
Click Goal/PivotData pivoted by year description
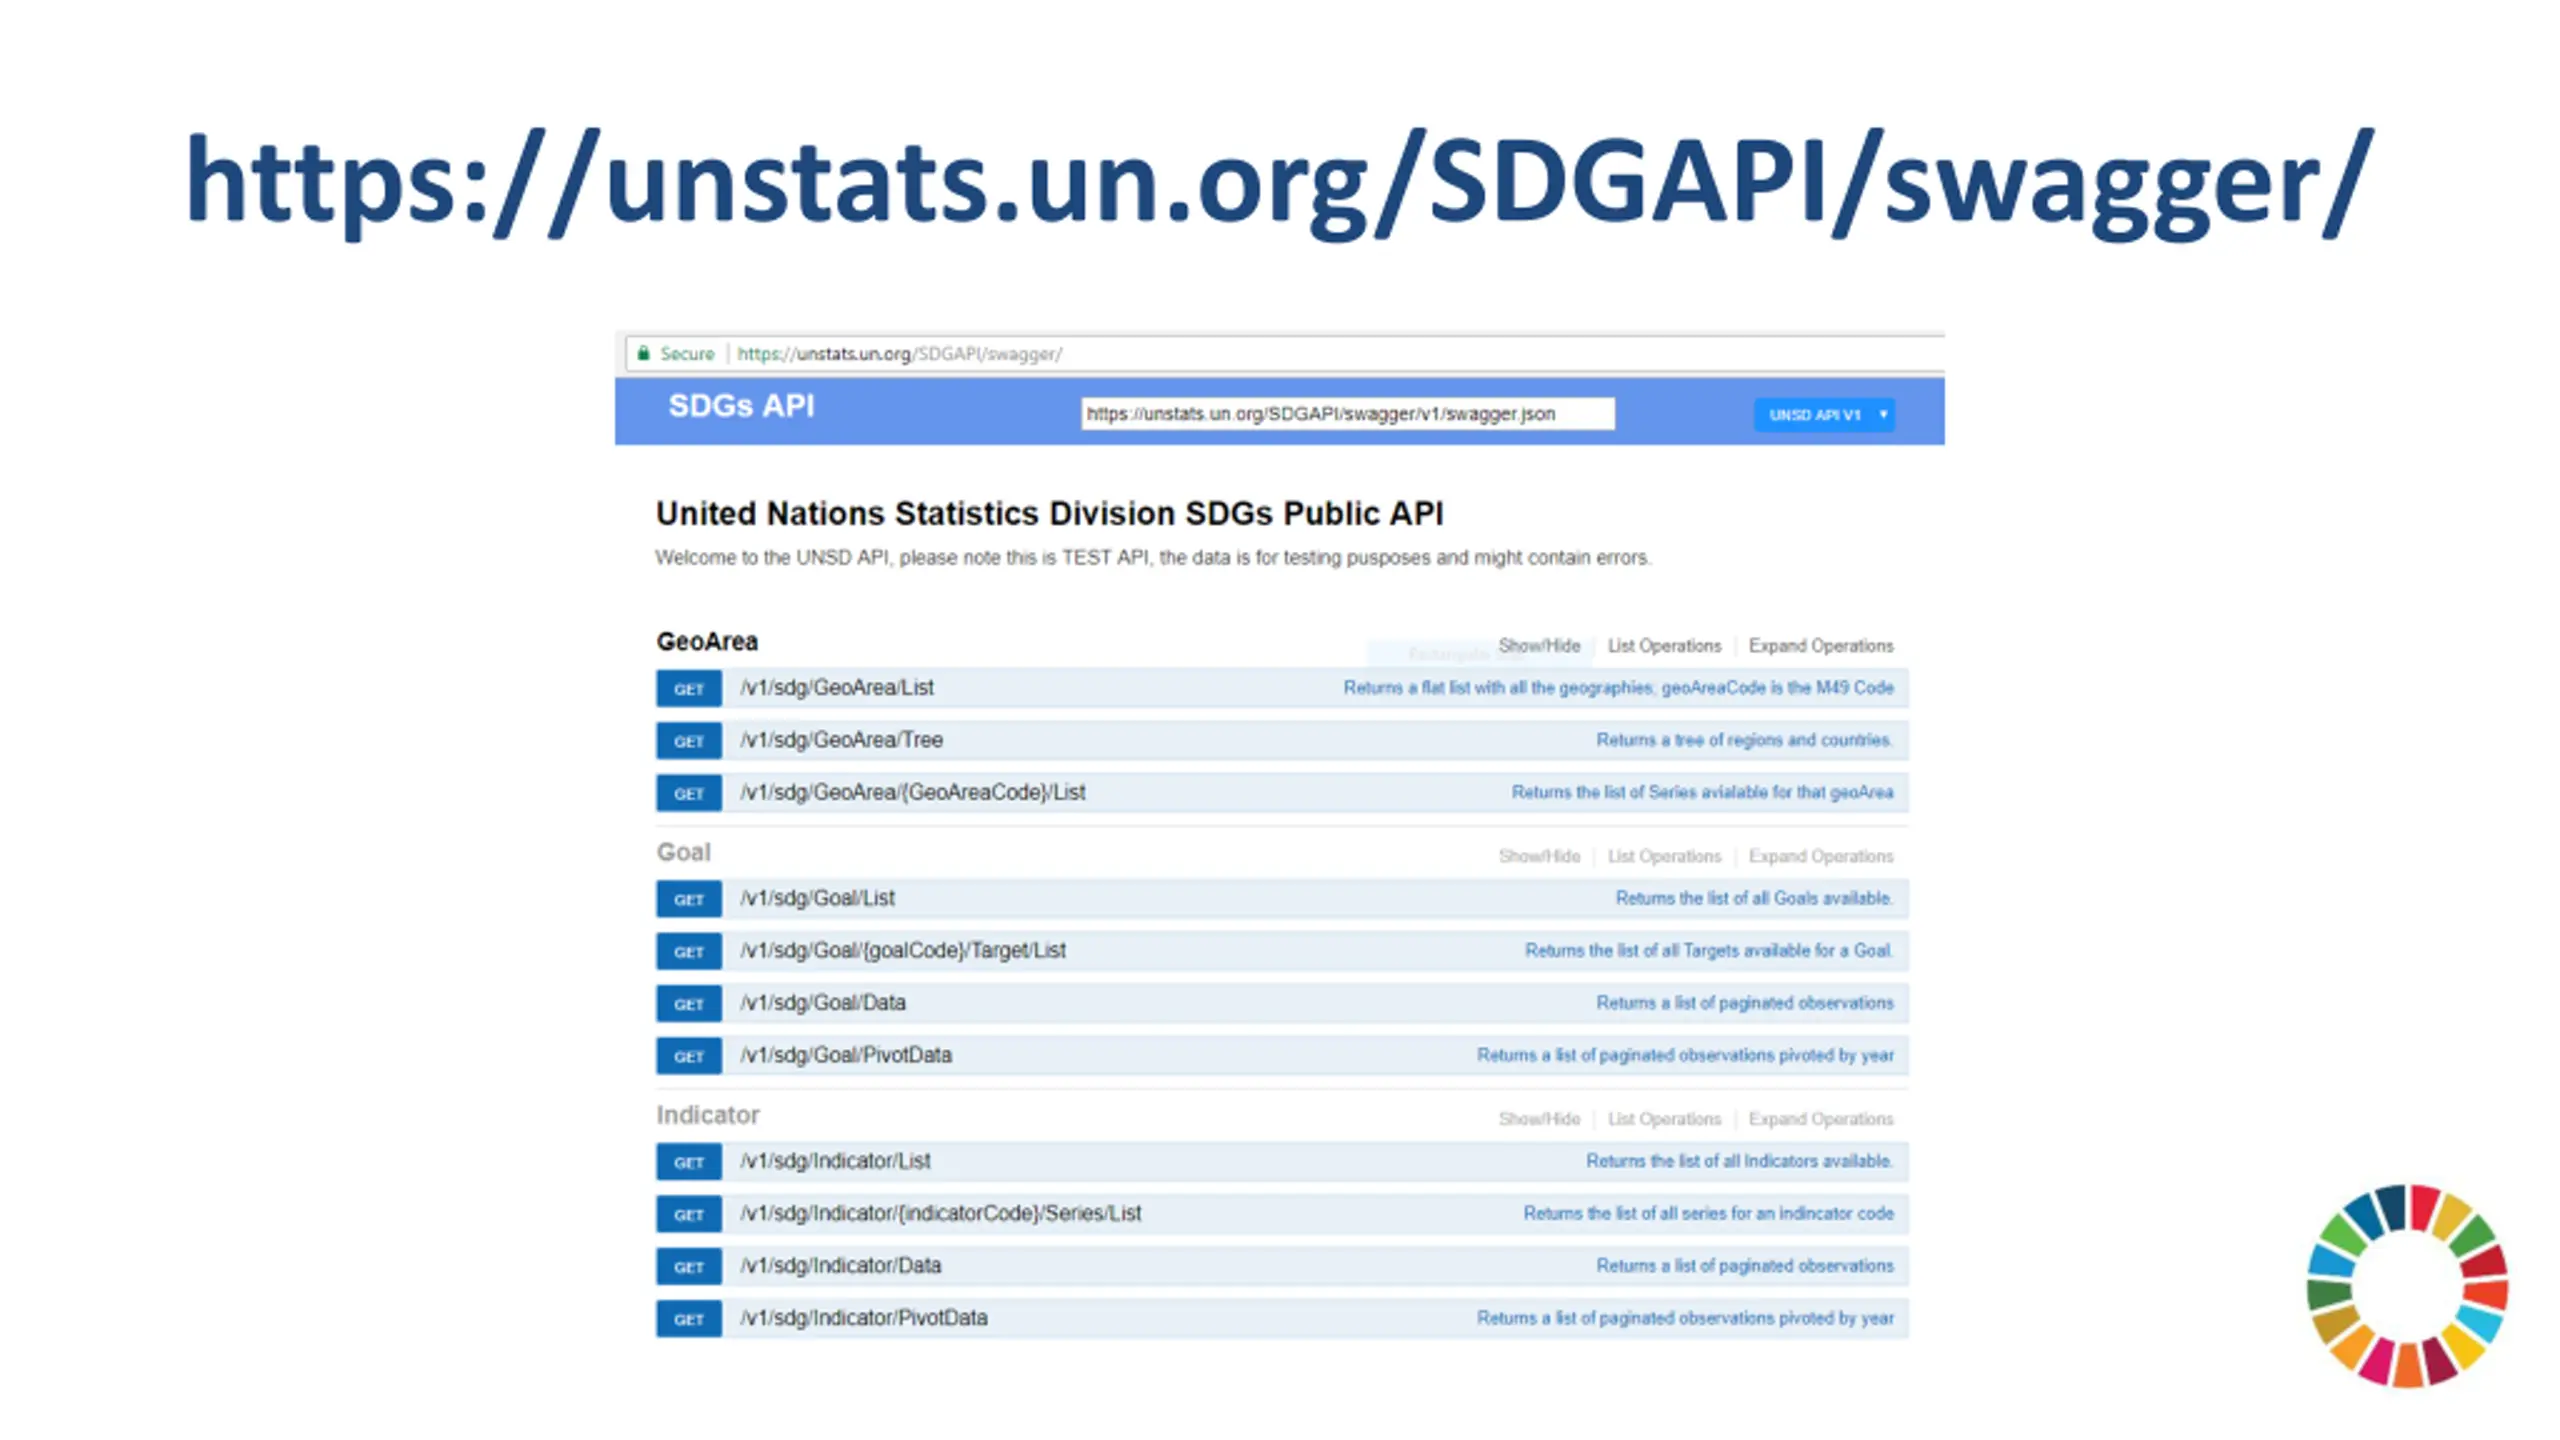point(1685,1055)
